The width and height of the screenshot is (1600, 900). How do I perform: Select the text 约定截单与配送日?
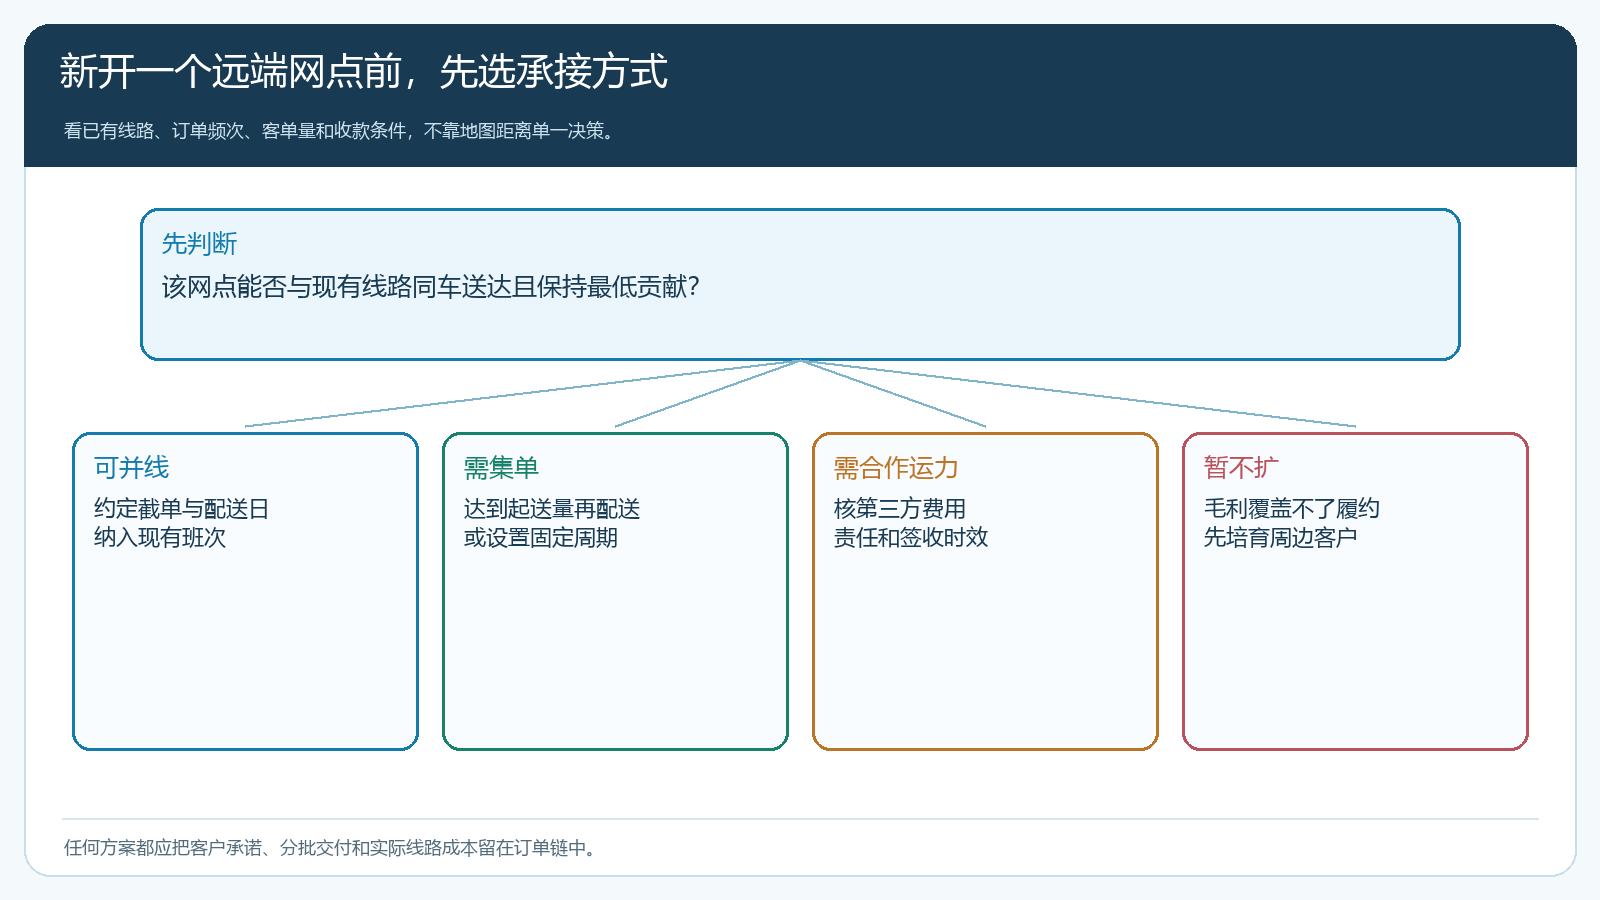[x=181, y=509]
